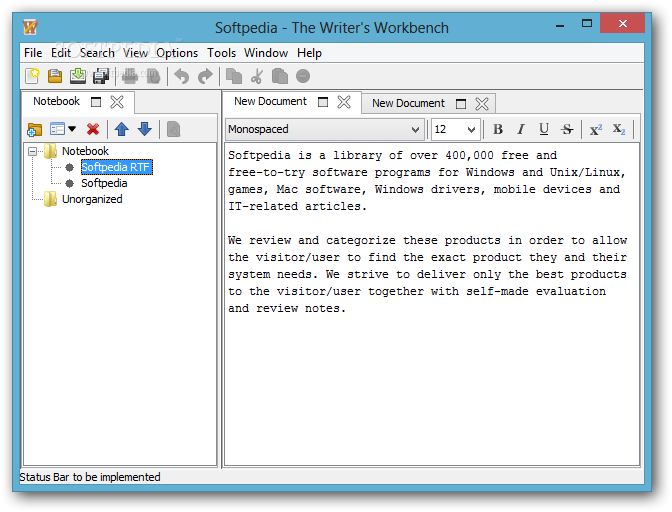Screen dimensions: 672x512
Task: Close the second New Document tab
Action: pyautogui.click(x=482, y=104)
